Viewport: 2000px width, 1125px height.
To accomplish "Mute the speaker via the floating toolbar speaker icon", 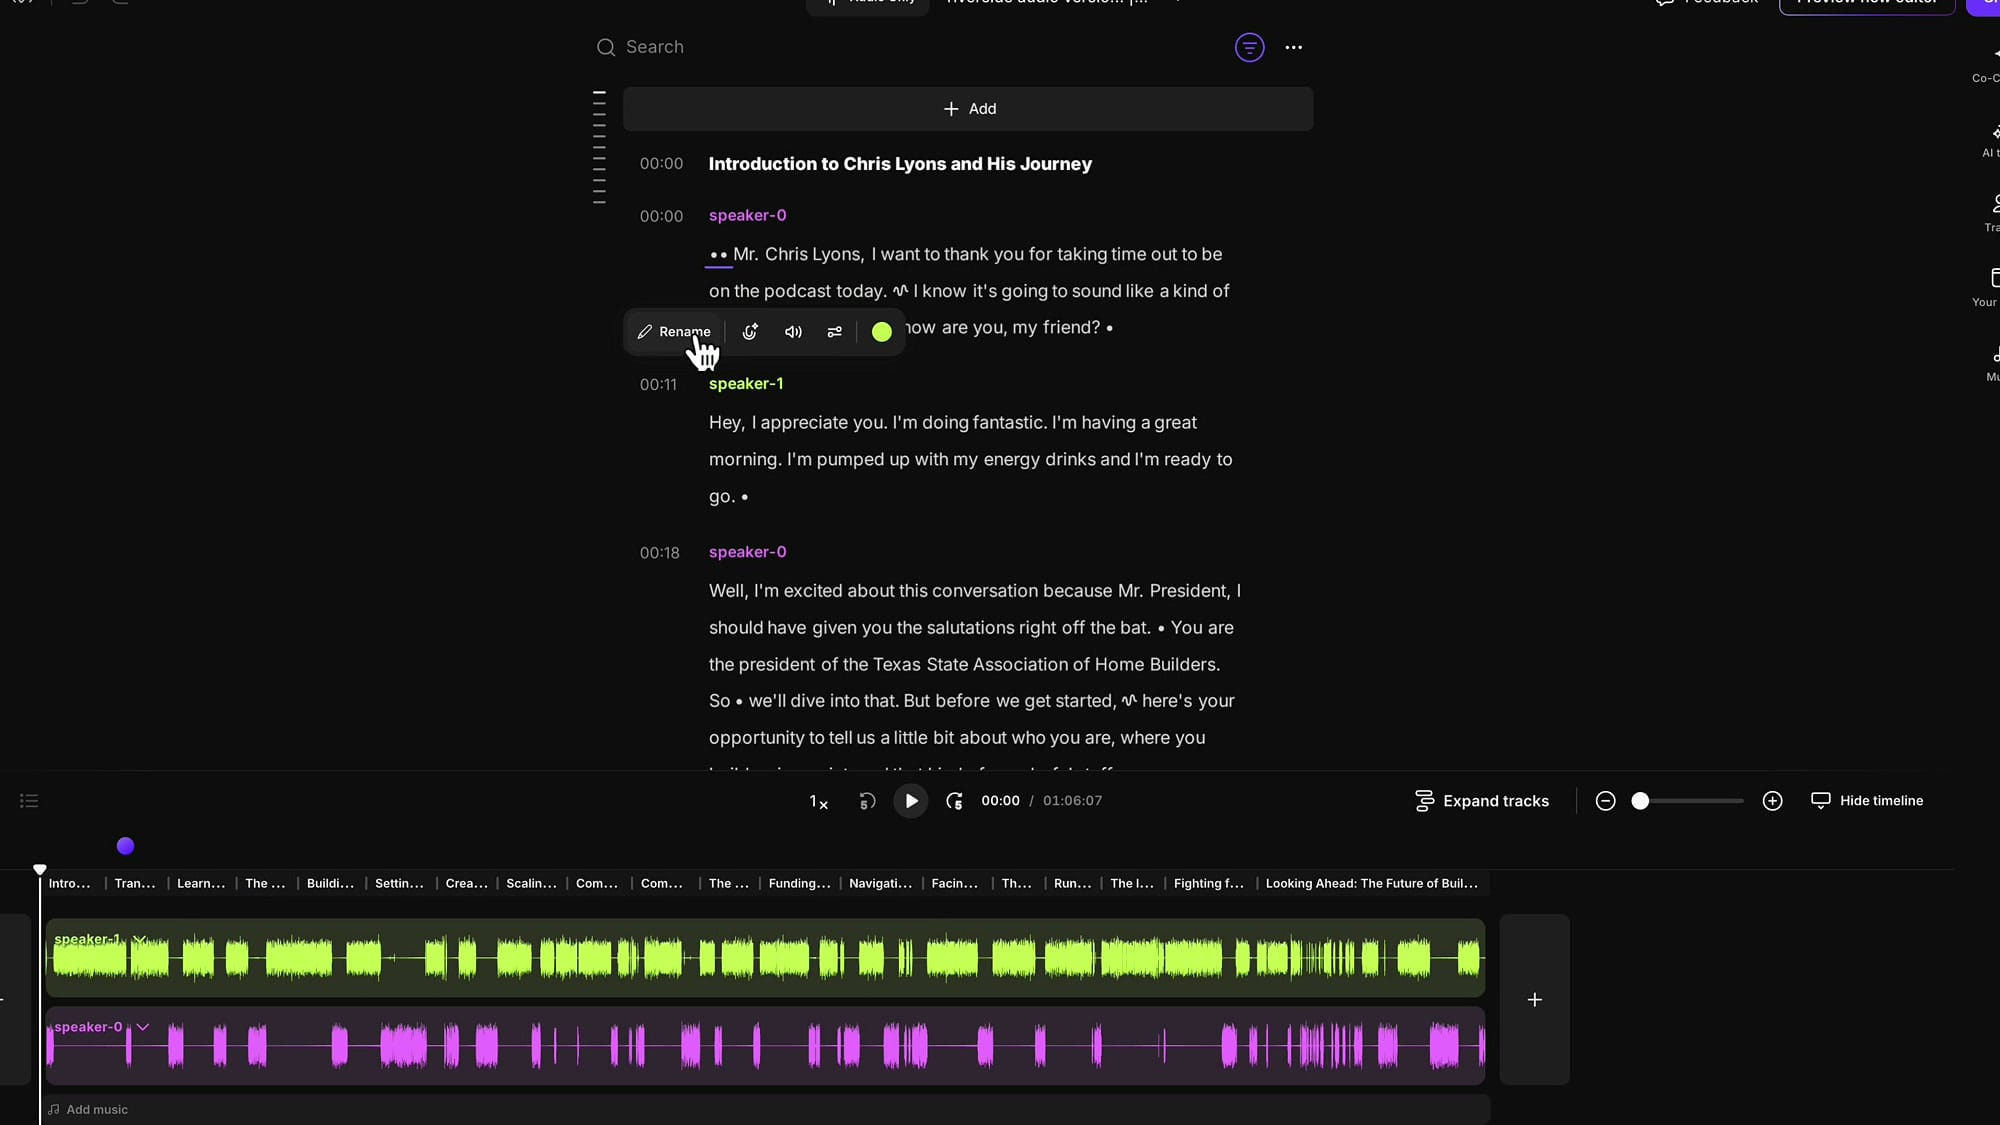I will (792, 332).
